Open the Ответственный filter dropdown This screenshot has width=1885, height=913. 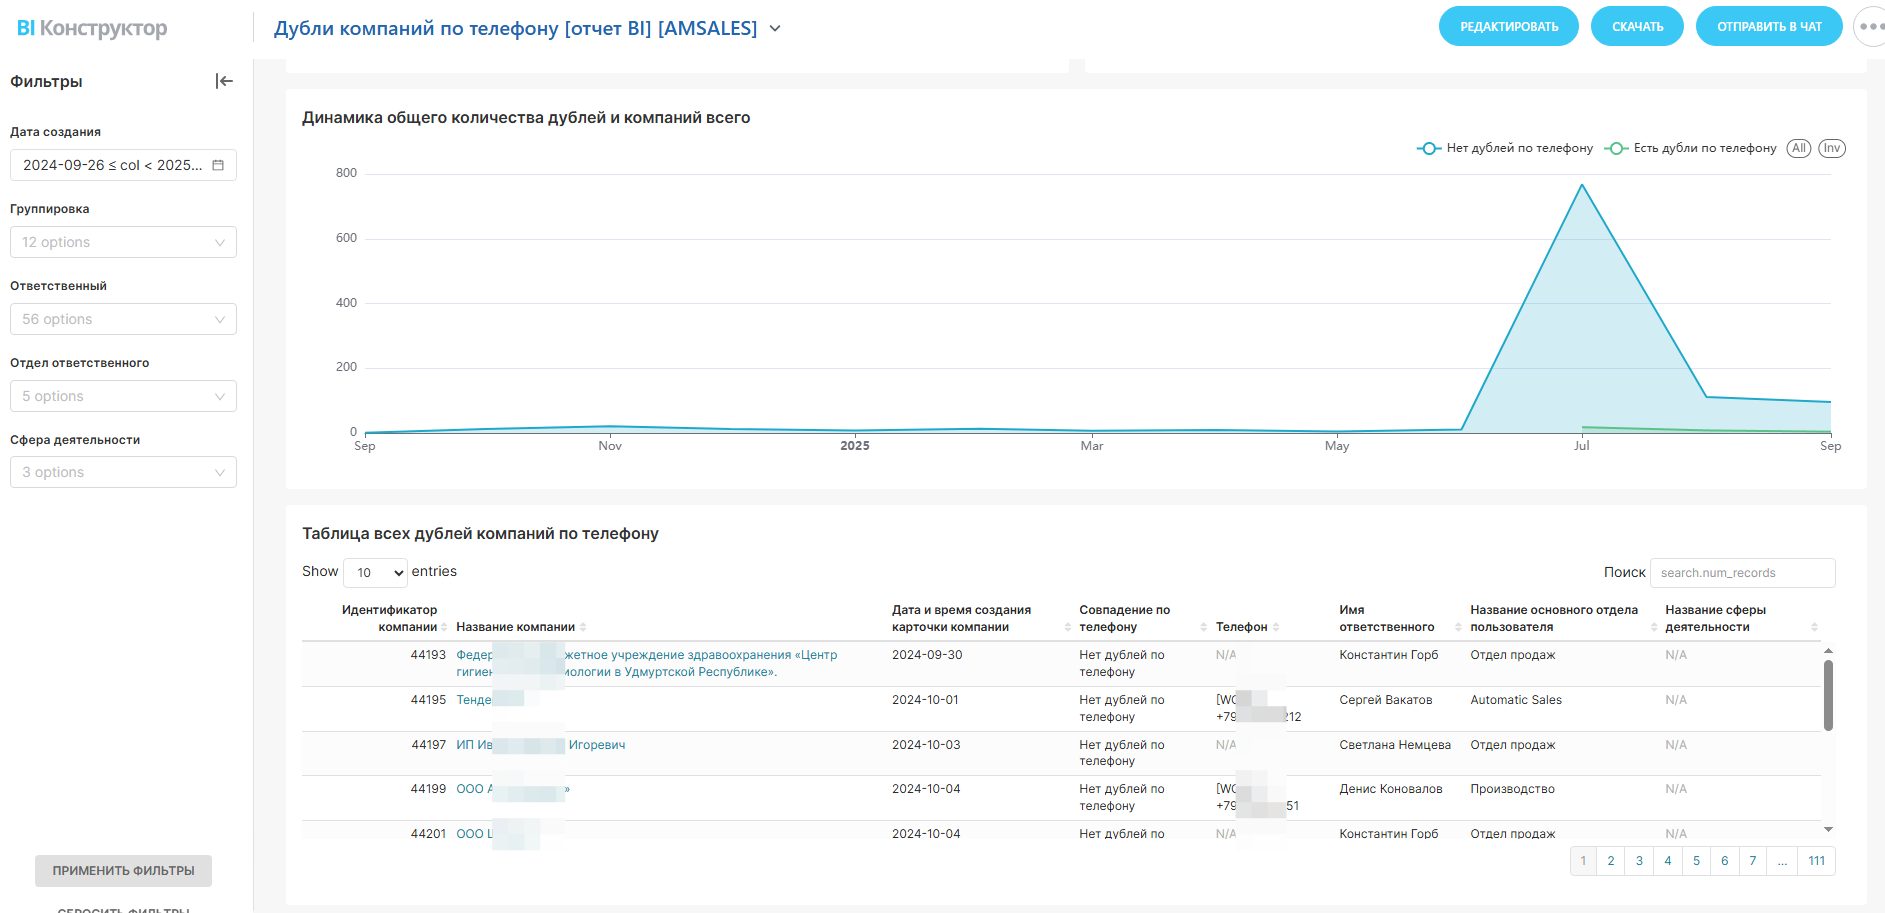click(x=123, y=319)
